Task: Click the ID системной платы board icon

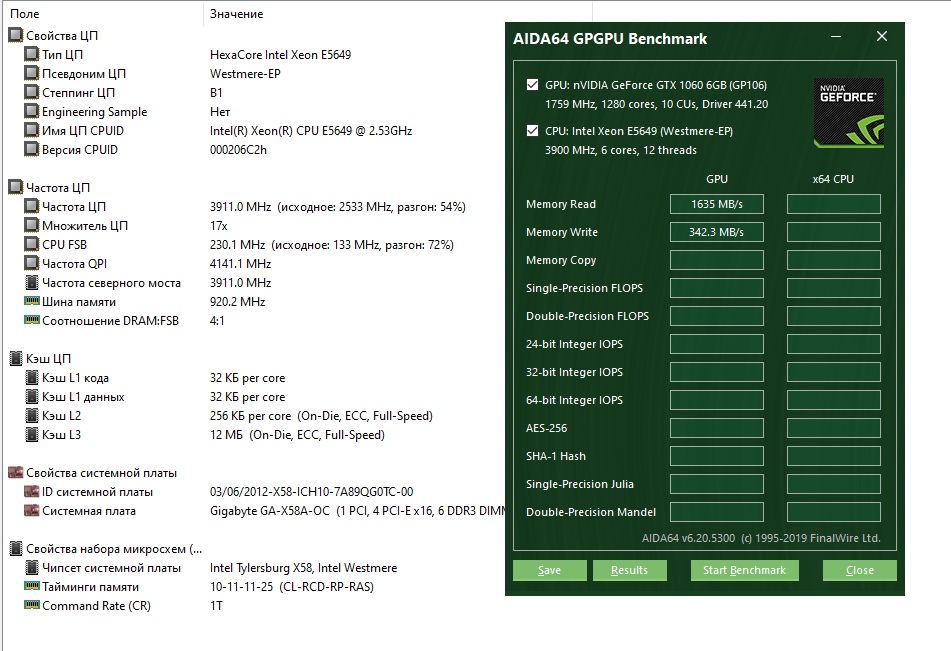Action: [32, 491]
